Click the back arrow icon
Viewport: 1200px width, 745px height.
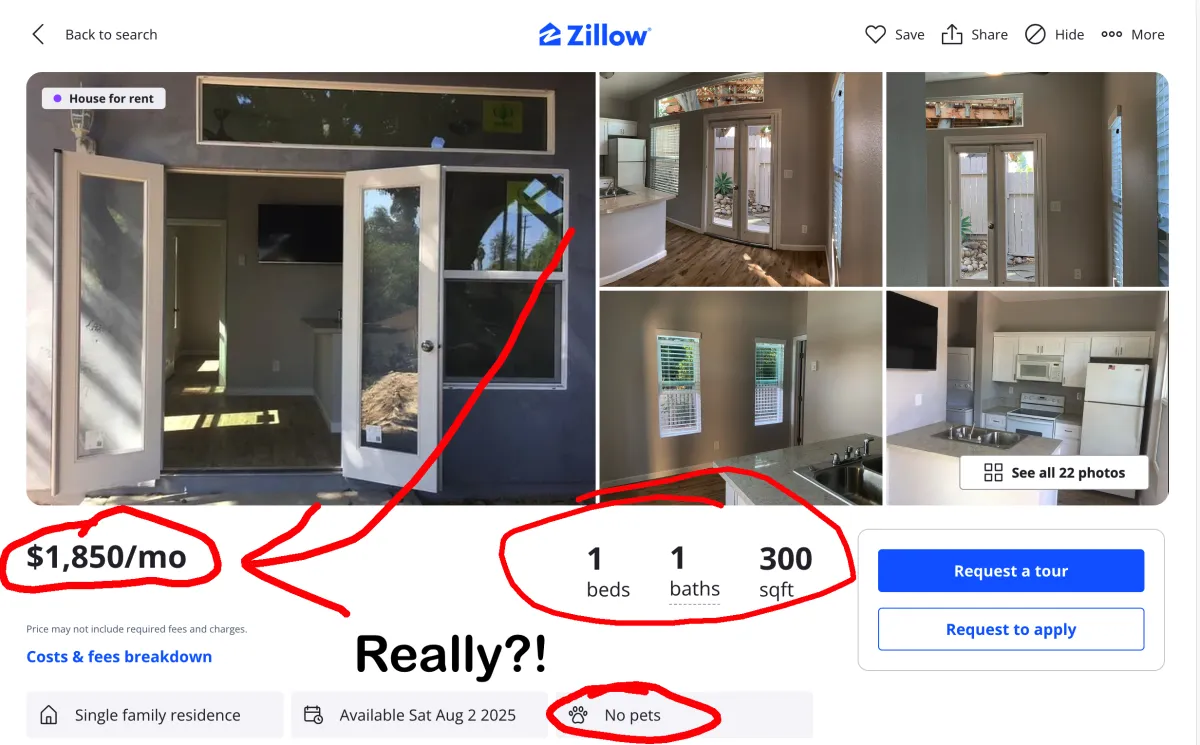[x=38, y=35]
